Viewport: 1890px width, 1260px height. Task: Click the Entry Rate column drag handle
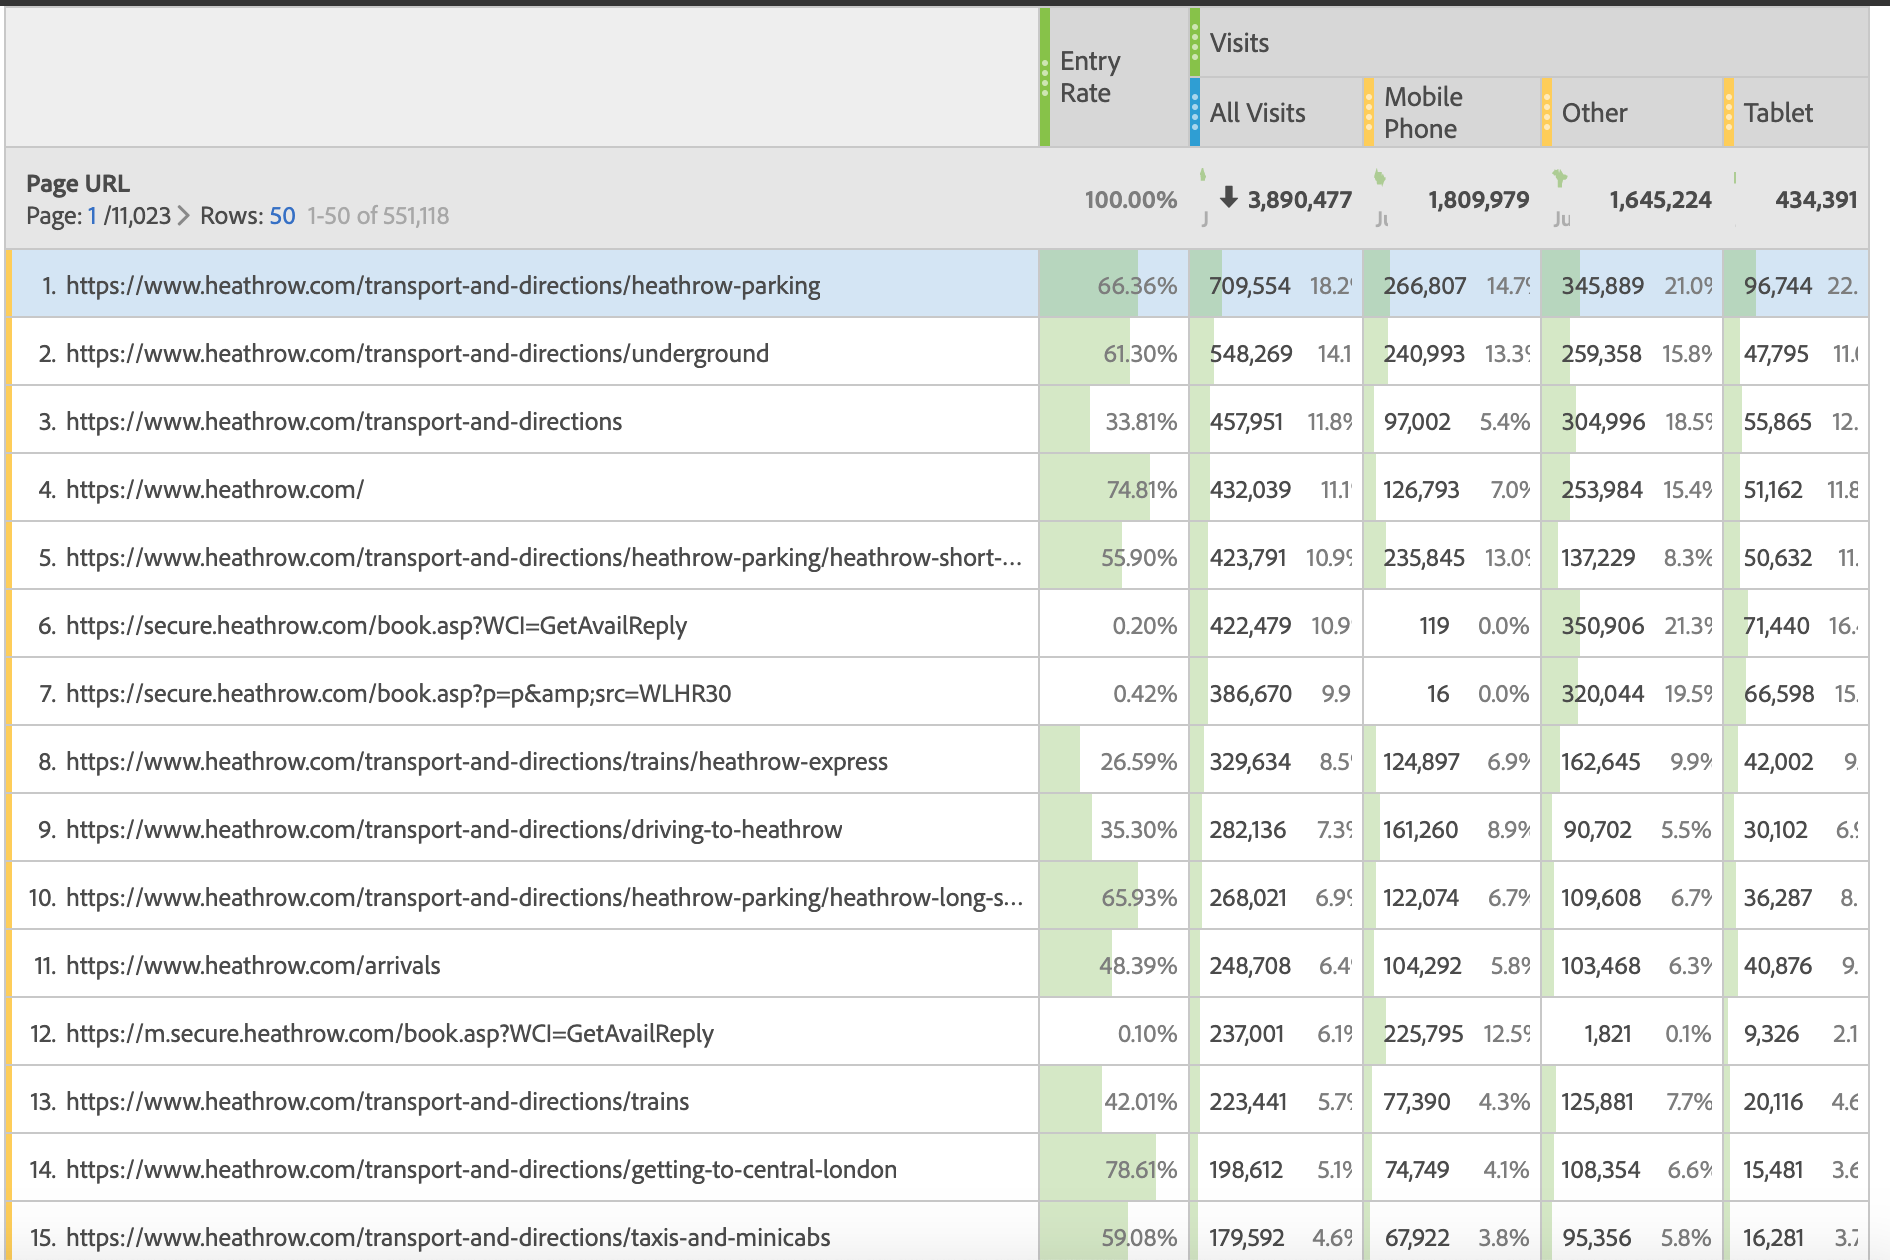1045,77
